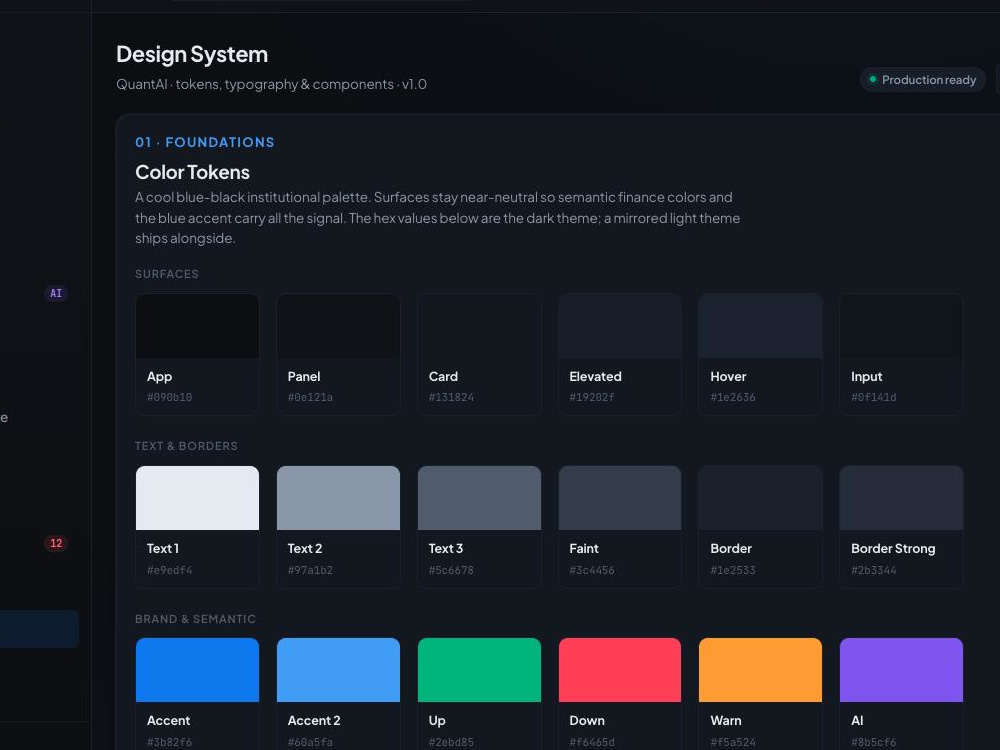
Task: Click hex value #2b3344
Action: 874,570
